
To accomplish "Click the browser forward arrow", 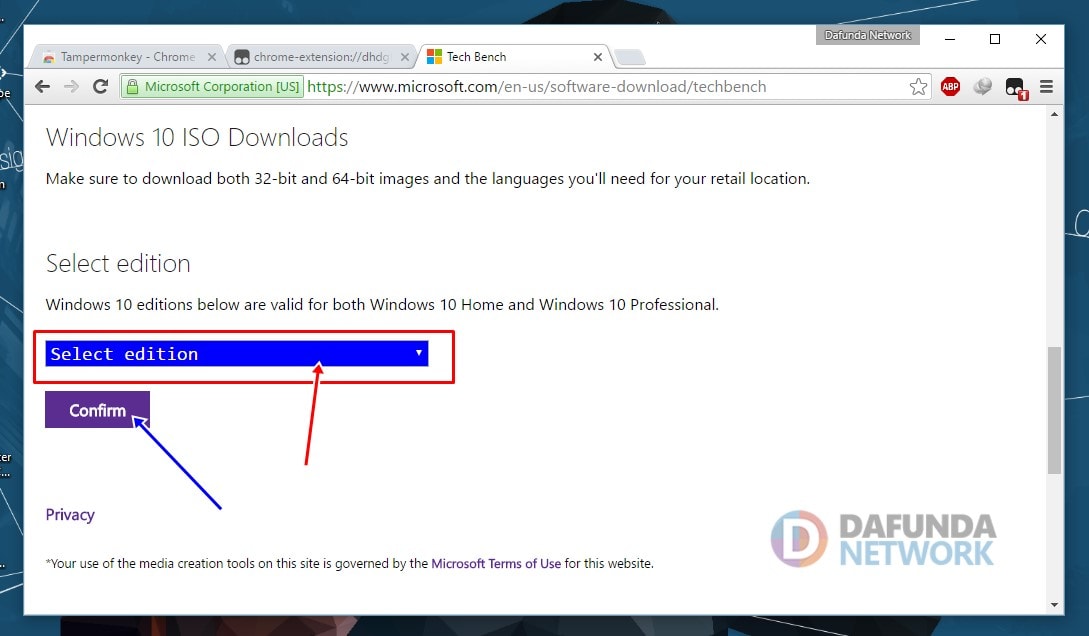I will click(71, 87).
